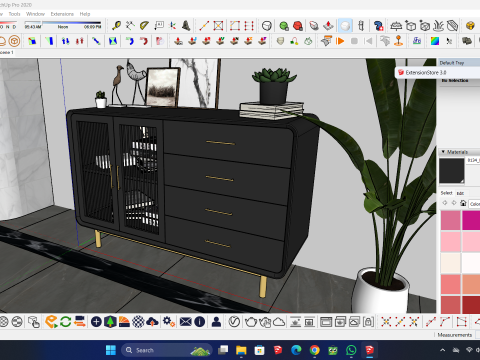Pick the salmon orange color swatch

[471, 284]
